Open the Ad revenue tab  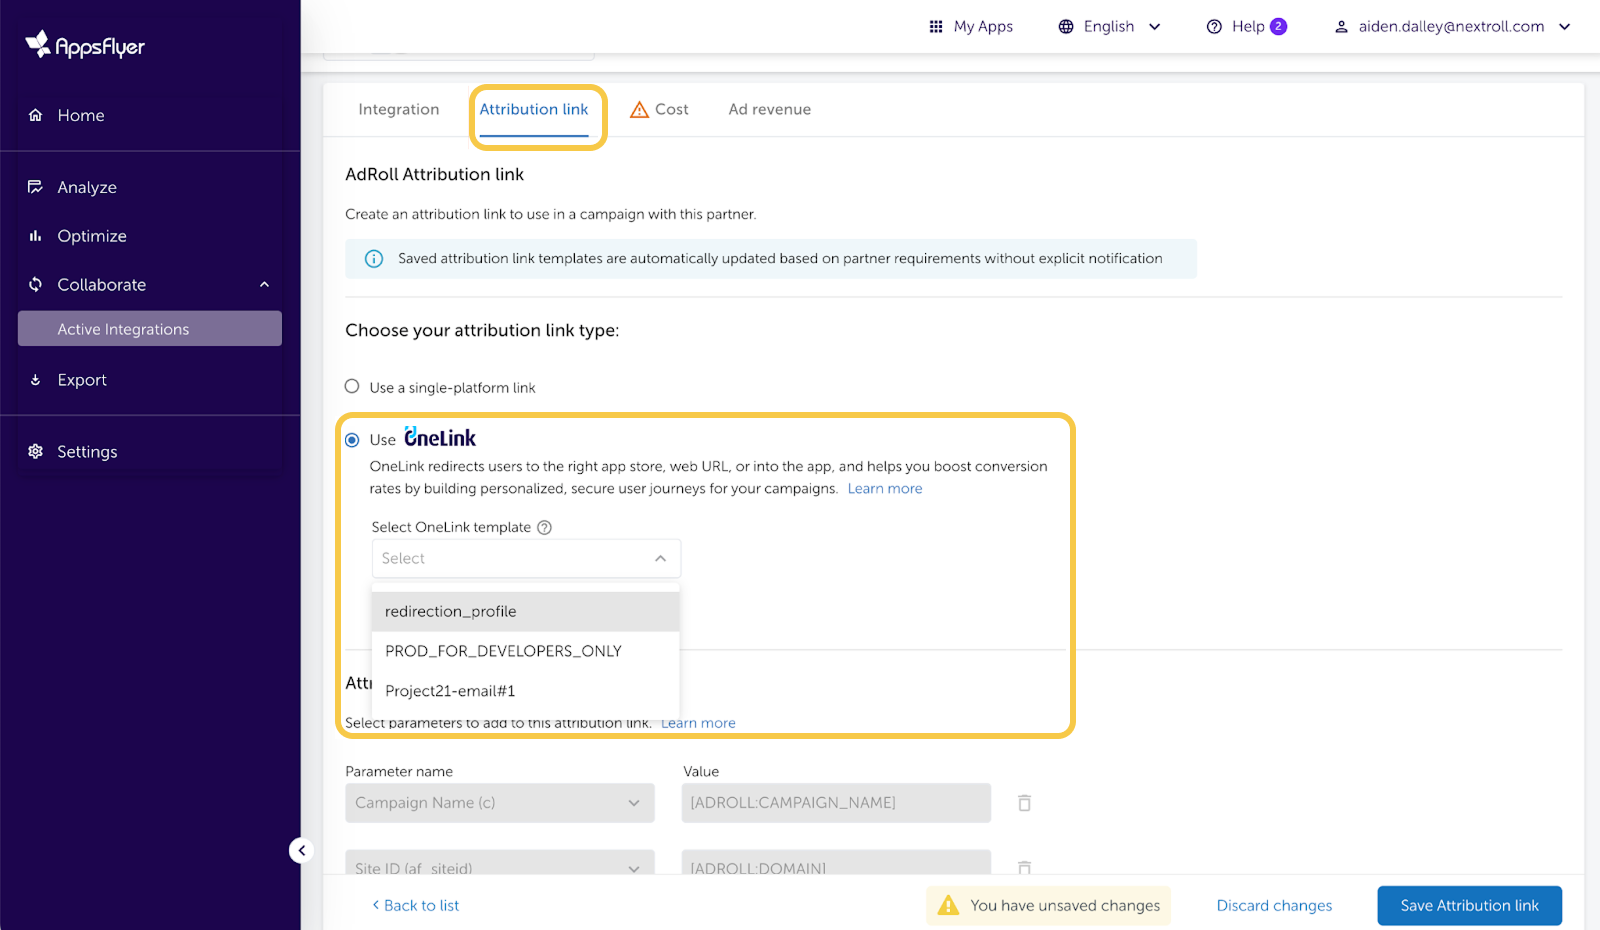click(x=769, y=110)
